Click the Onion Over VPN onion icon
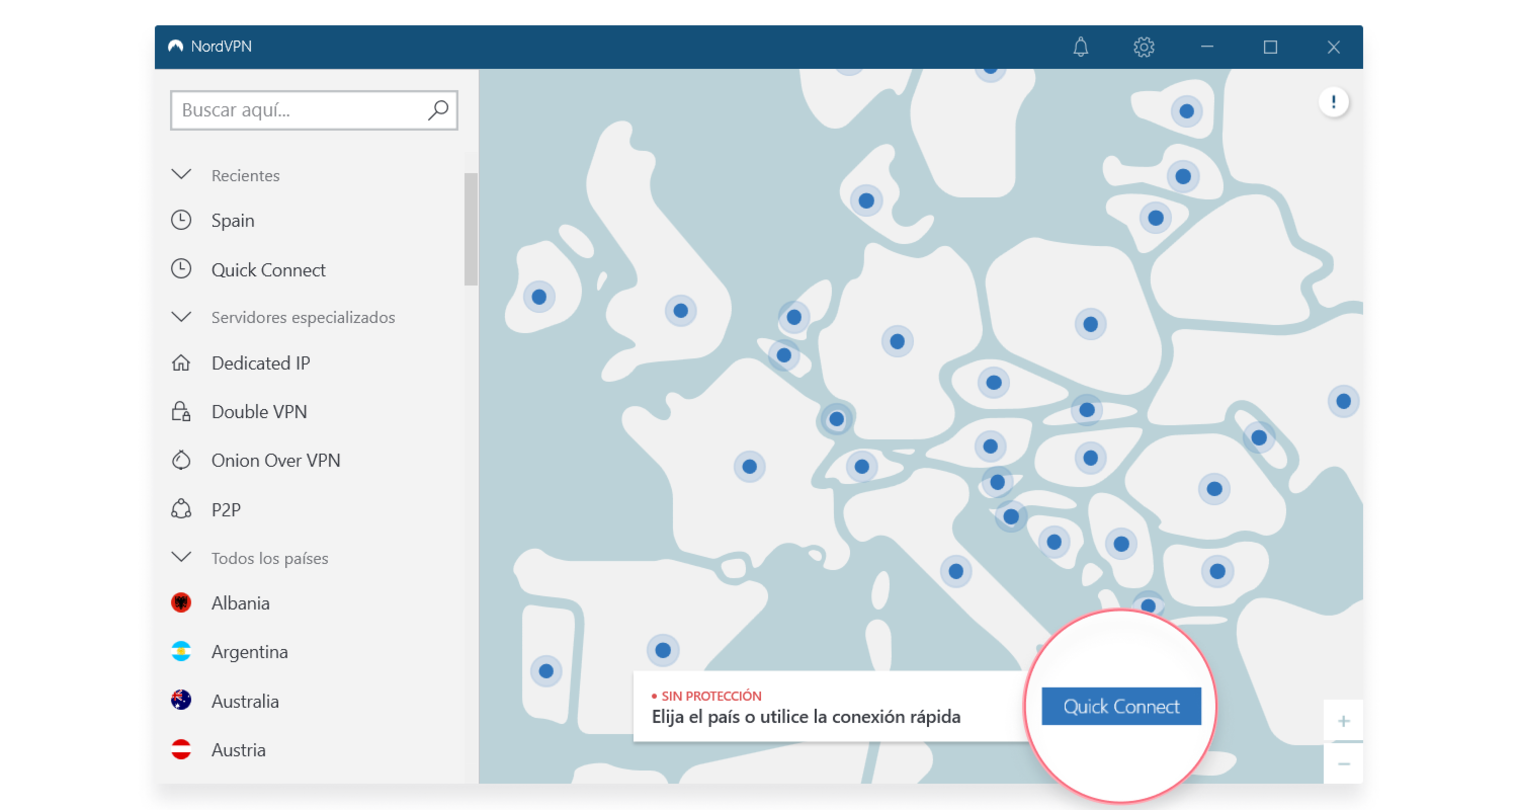The image size is (1518, 810). [181, 460]
